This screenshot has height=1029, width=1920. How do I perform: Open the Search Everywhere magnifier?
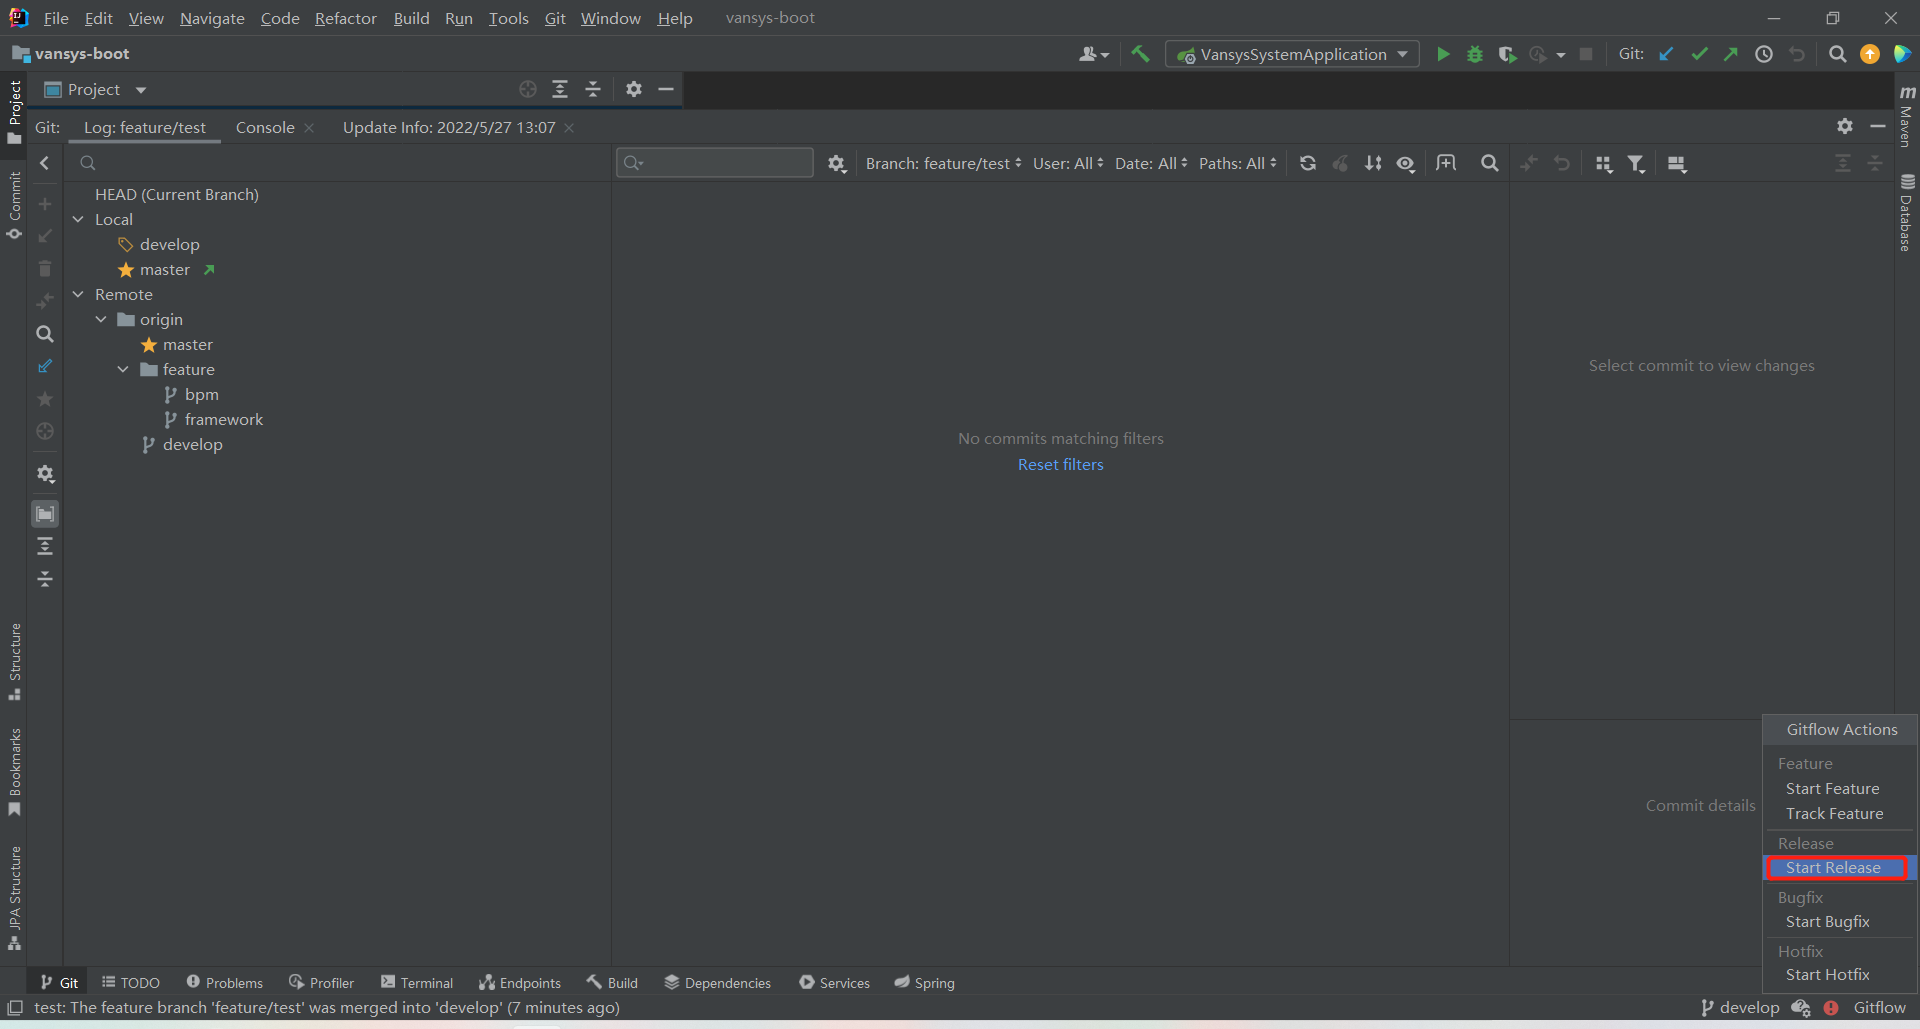pyautogui.click(x=1837, y=54)
